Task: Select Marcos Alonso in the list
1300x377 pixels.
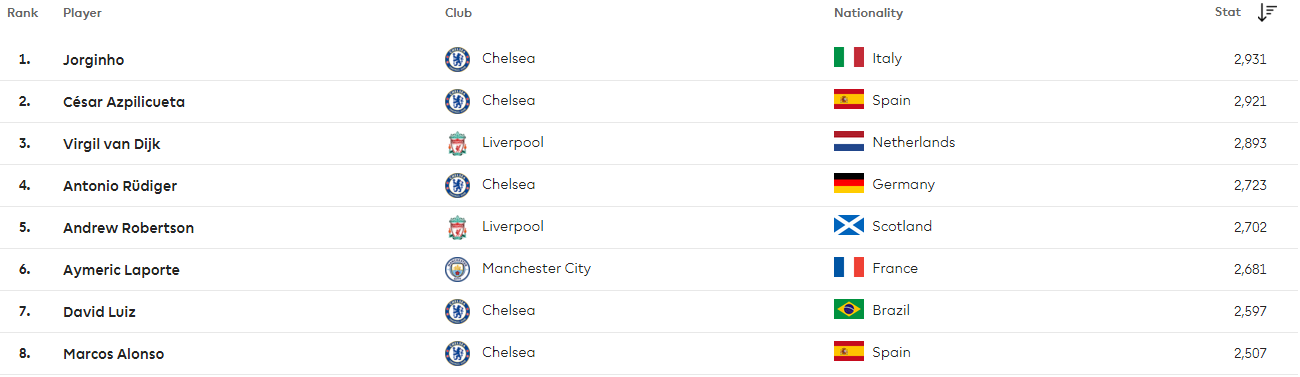Action: pos(113,353)
